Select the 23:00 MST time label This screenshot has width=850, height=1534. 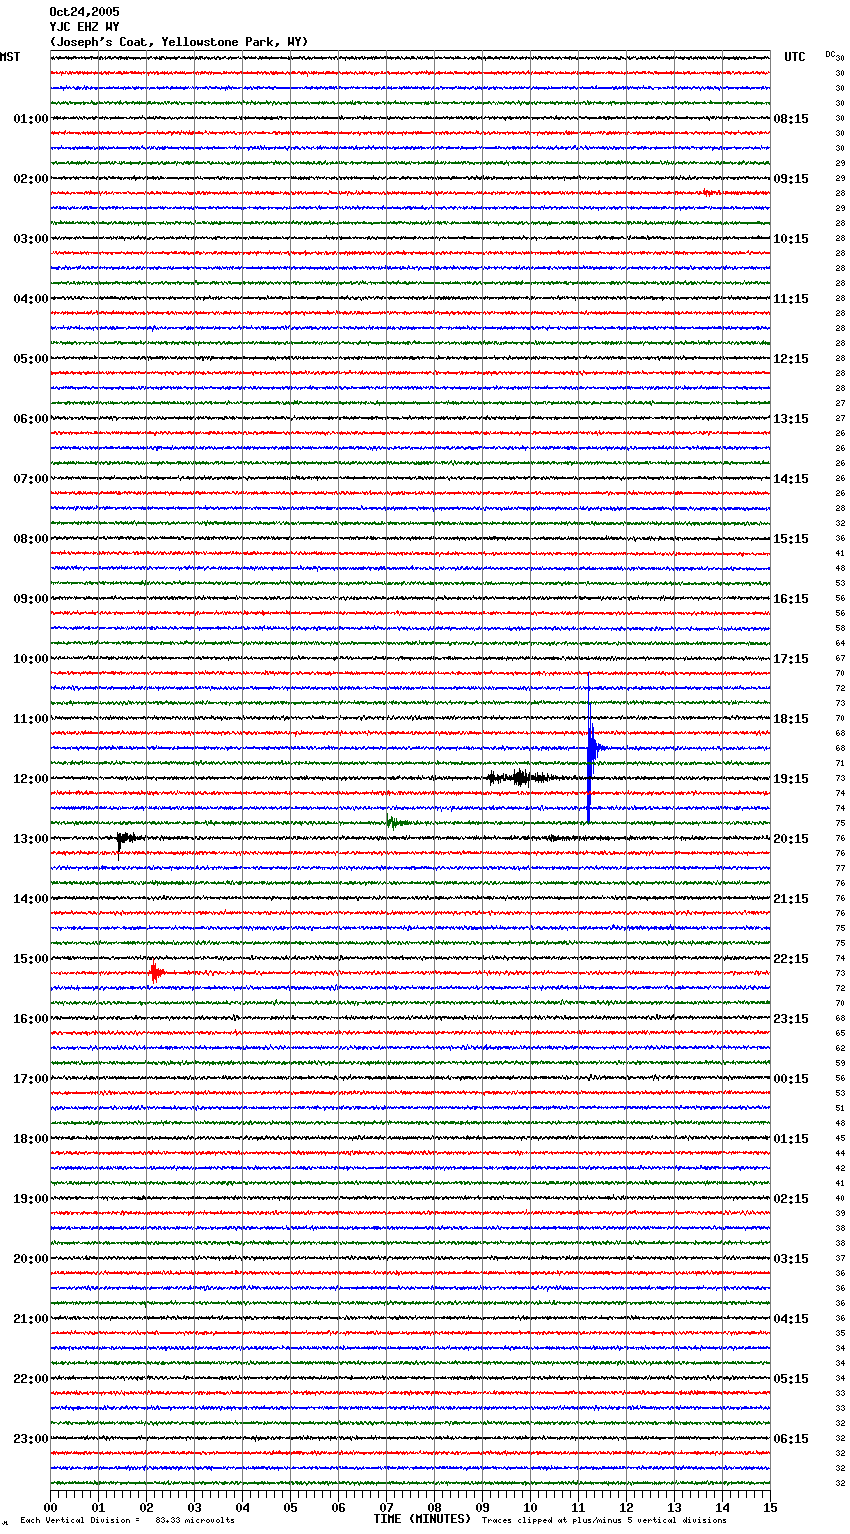31,1439
